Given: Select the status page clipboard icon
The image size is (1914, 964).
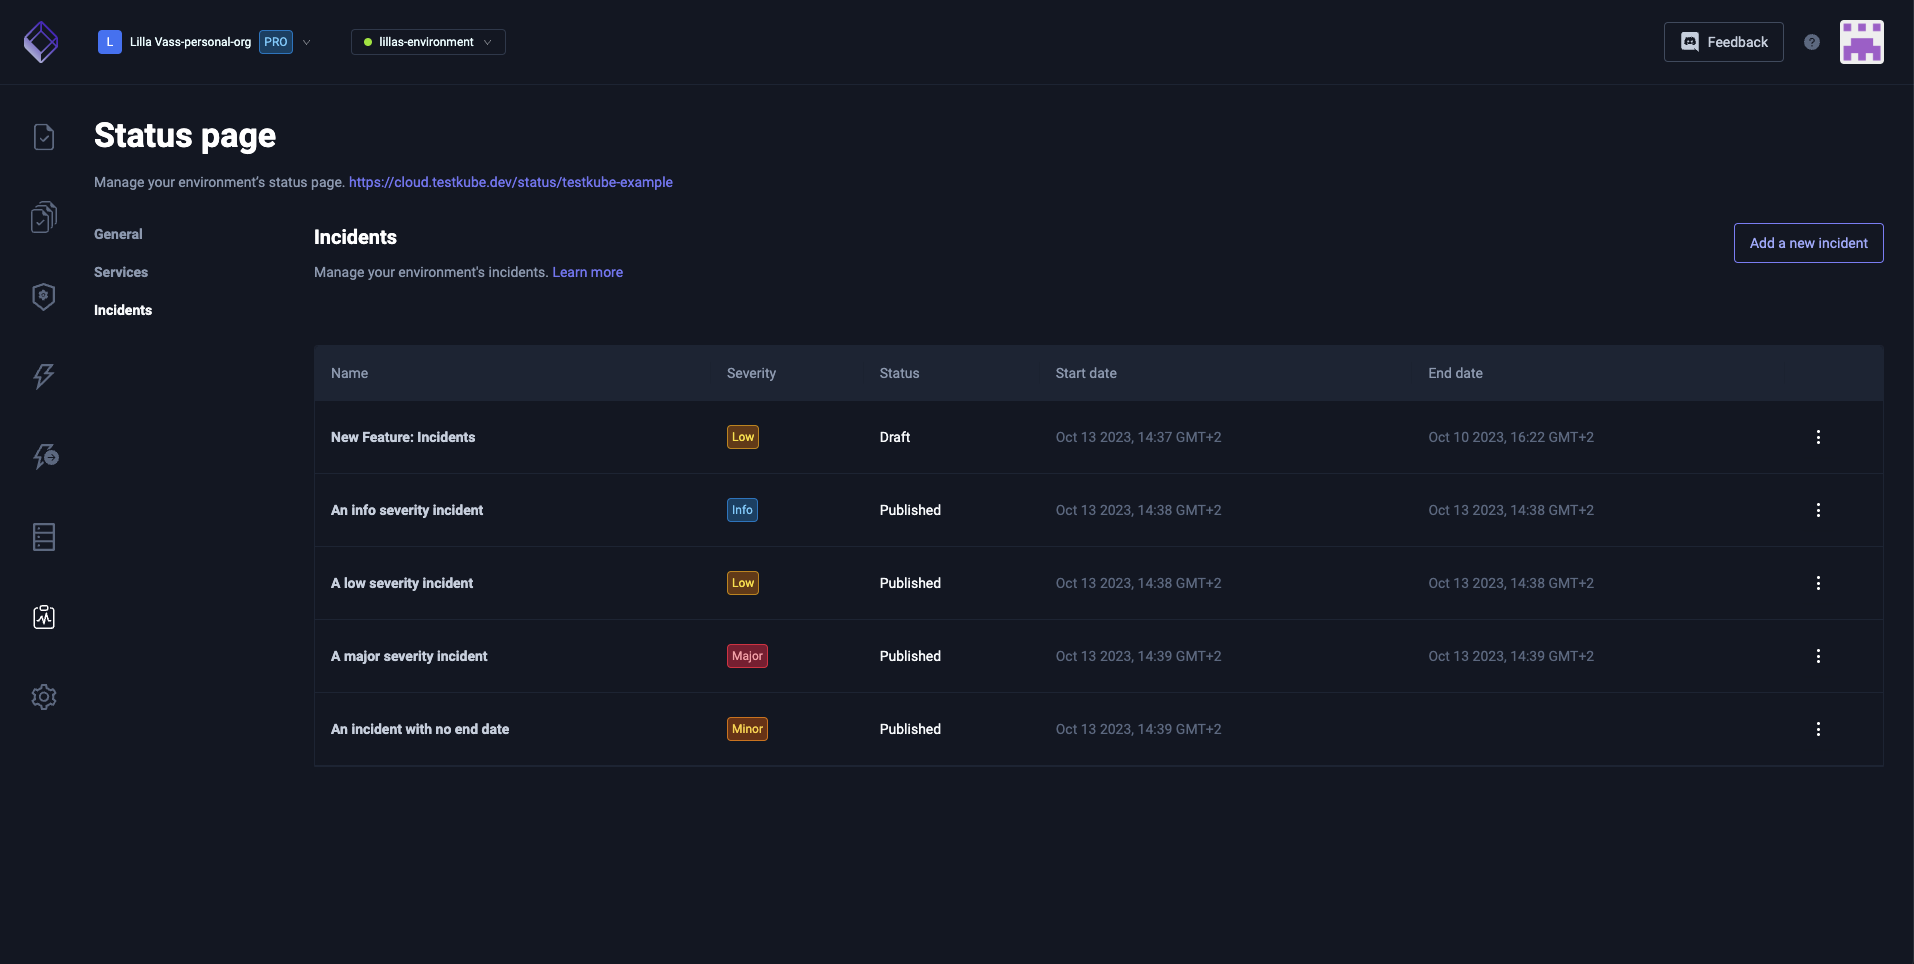Looking at the screenshot, I should [x=44, y=617].
